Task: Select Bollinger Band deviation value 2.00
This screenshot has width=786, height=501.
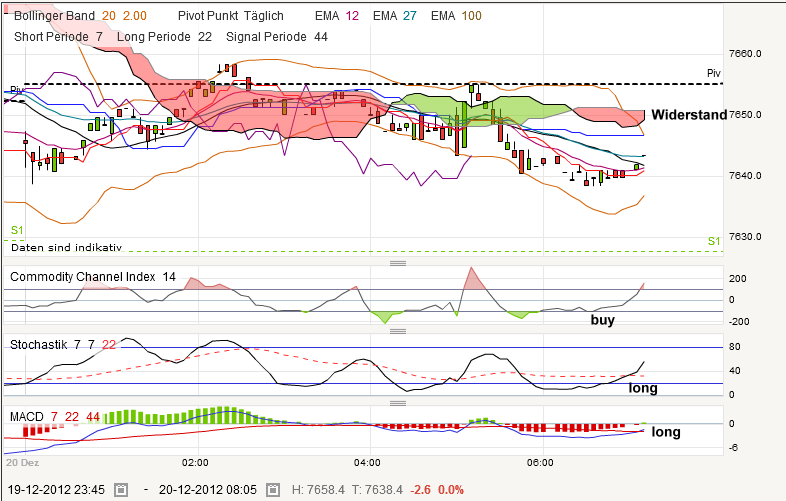Action: tap(135, 16)
